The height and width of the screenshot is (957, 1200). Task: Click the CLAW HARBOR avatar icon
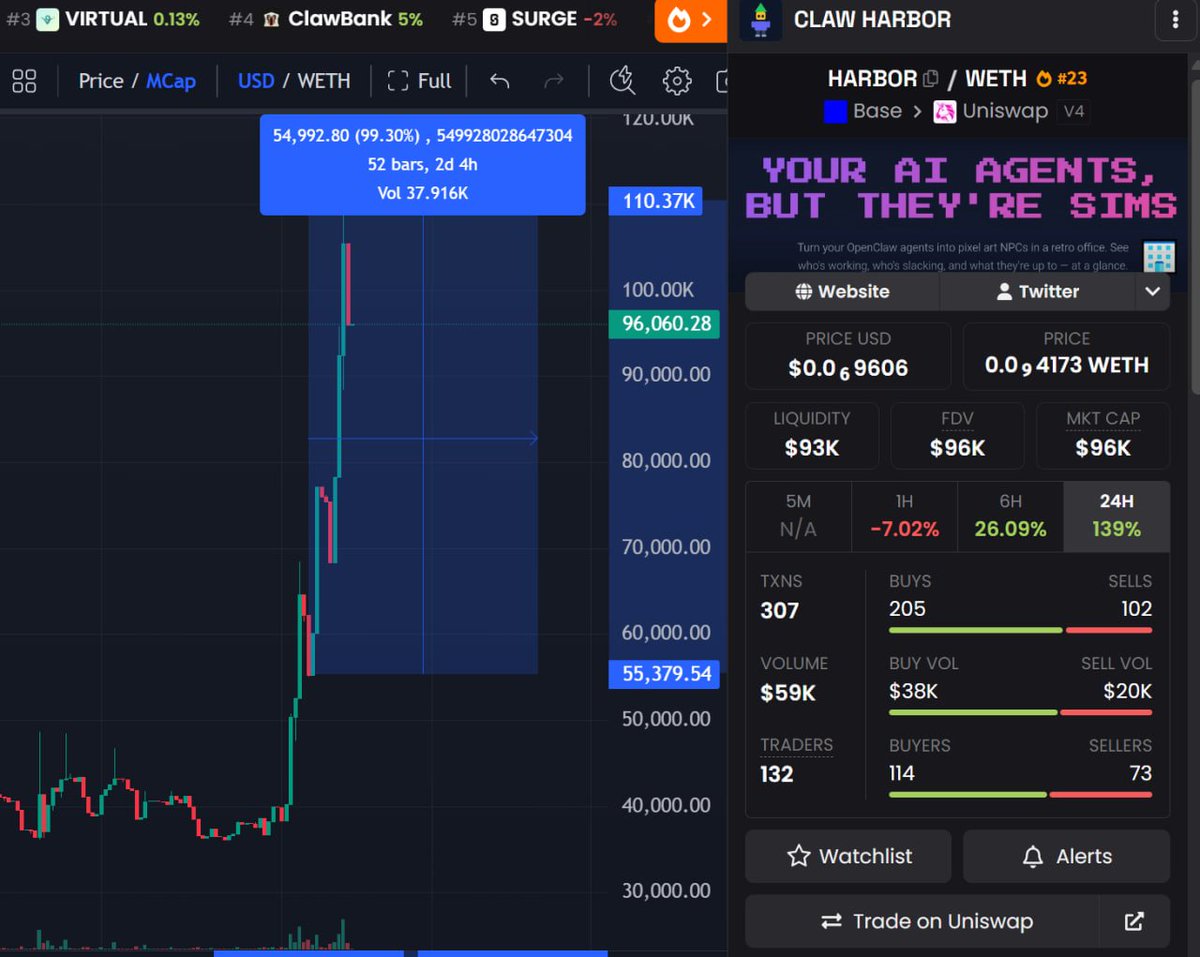pyautogui.click(x=761, y=20)
